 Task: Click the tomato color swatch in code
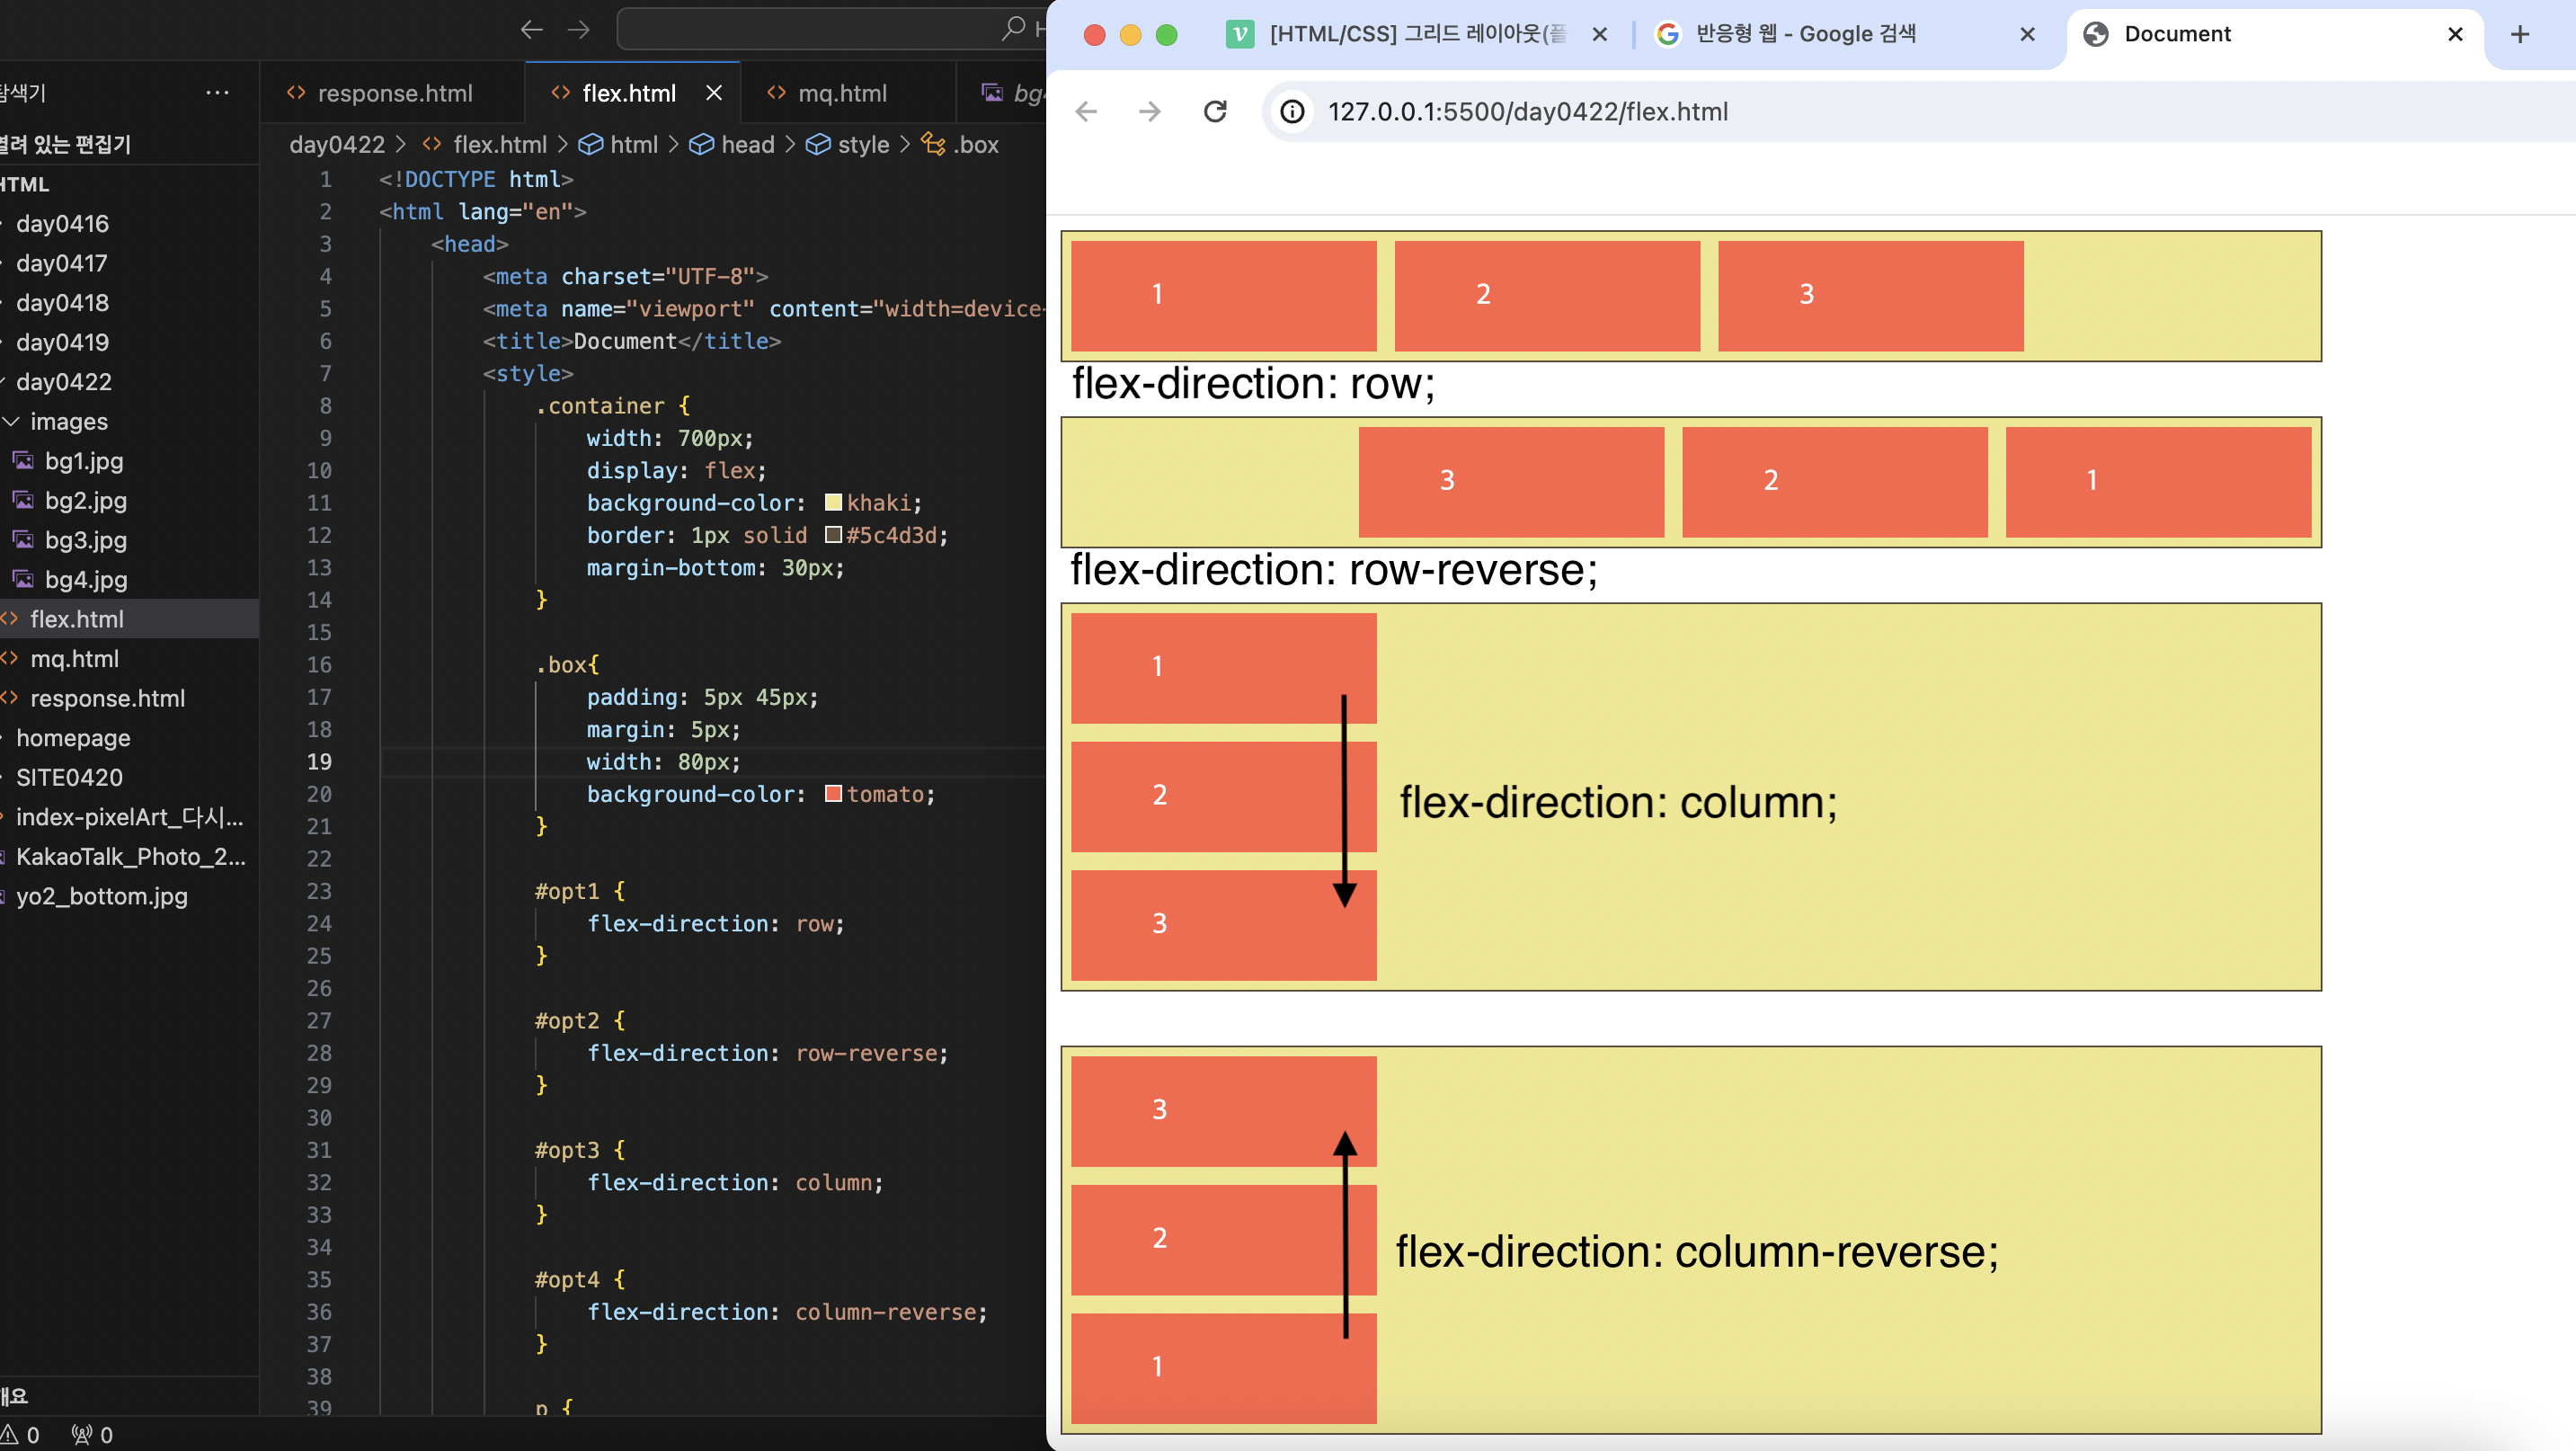coord(833,794)
